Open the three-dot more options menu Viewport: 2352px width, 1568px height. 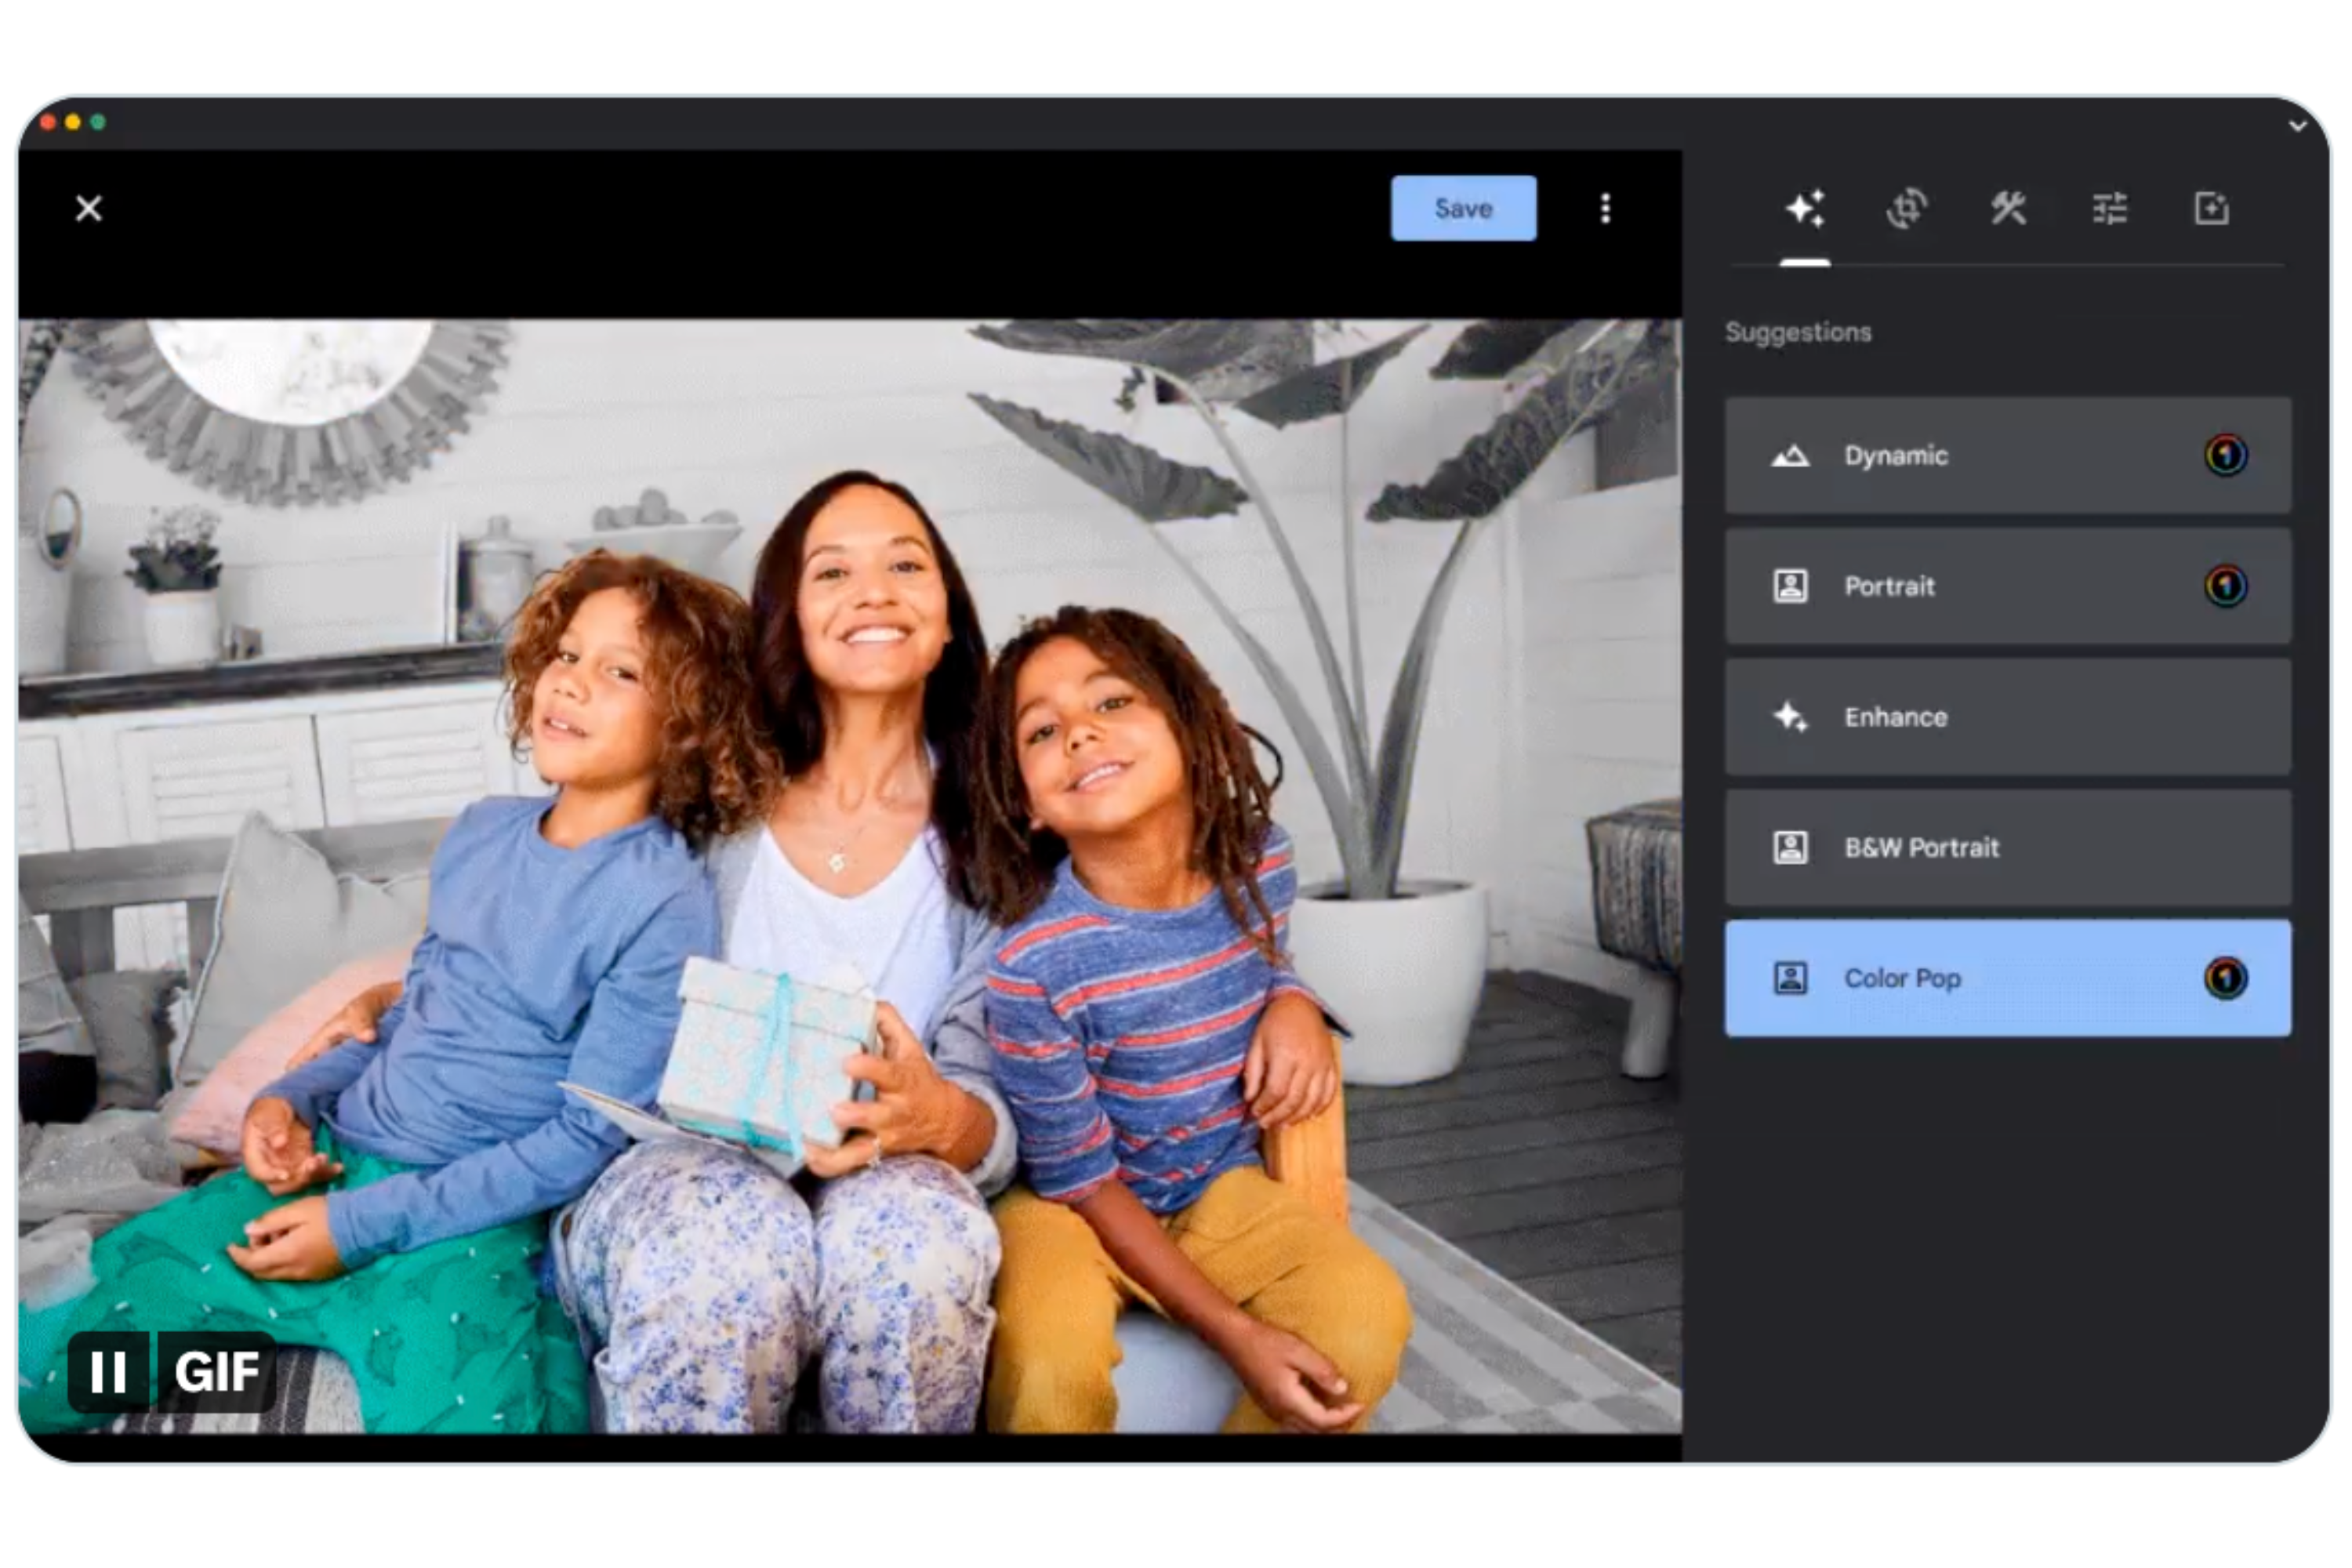(x=1605, y=209)
